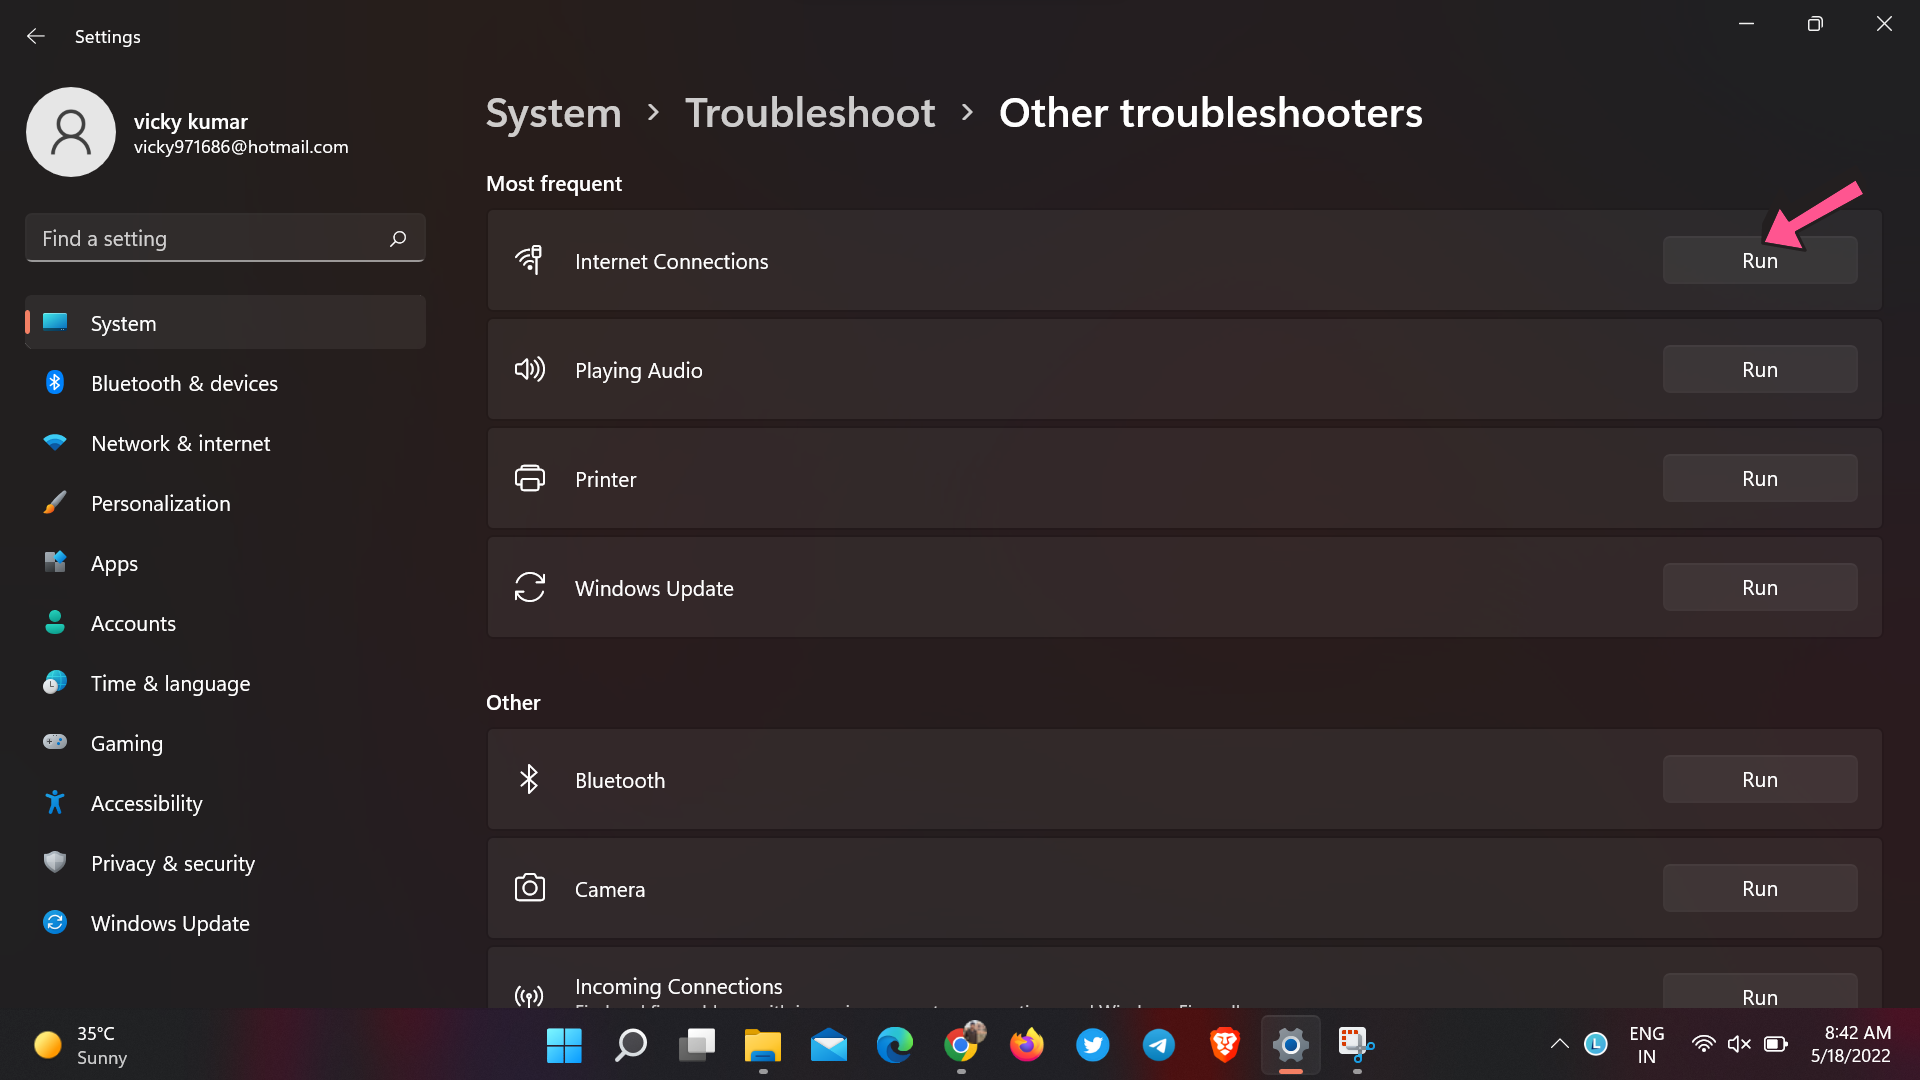Viewport: 1920px width, 1080px height.
Task: Open Network & internet settings
Action: tap(179, 442)
